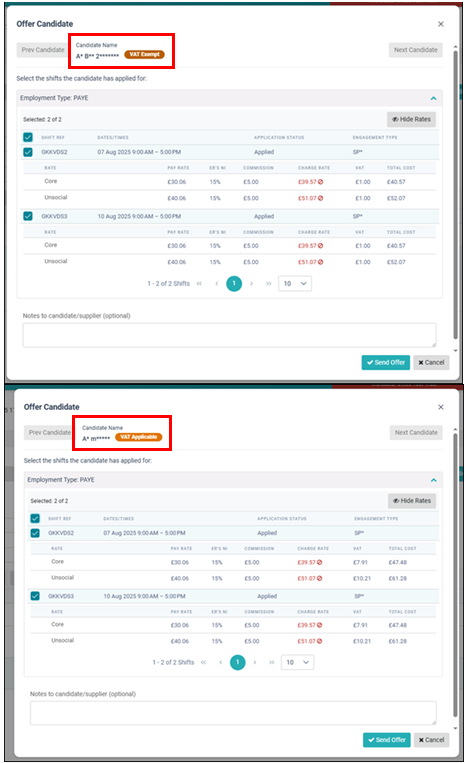465x763 pixels.
Task: Click the notes to candidate/supplier field in top dialog
Action: (x=230, y=335)
